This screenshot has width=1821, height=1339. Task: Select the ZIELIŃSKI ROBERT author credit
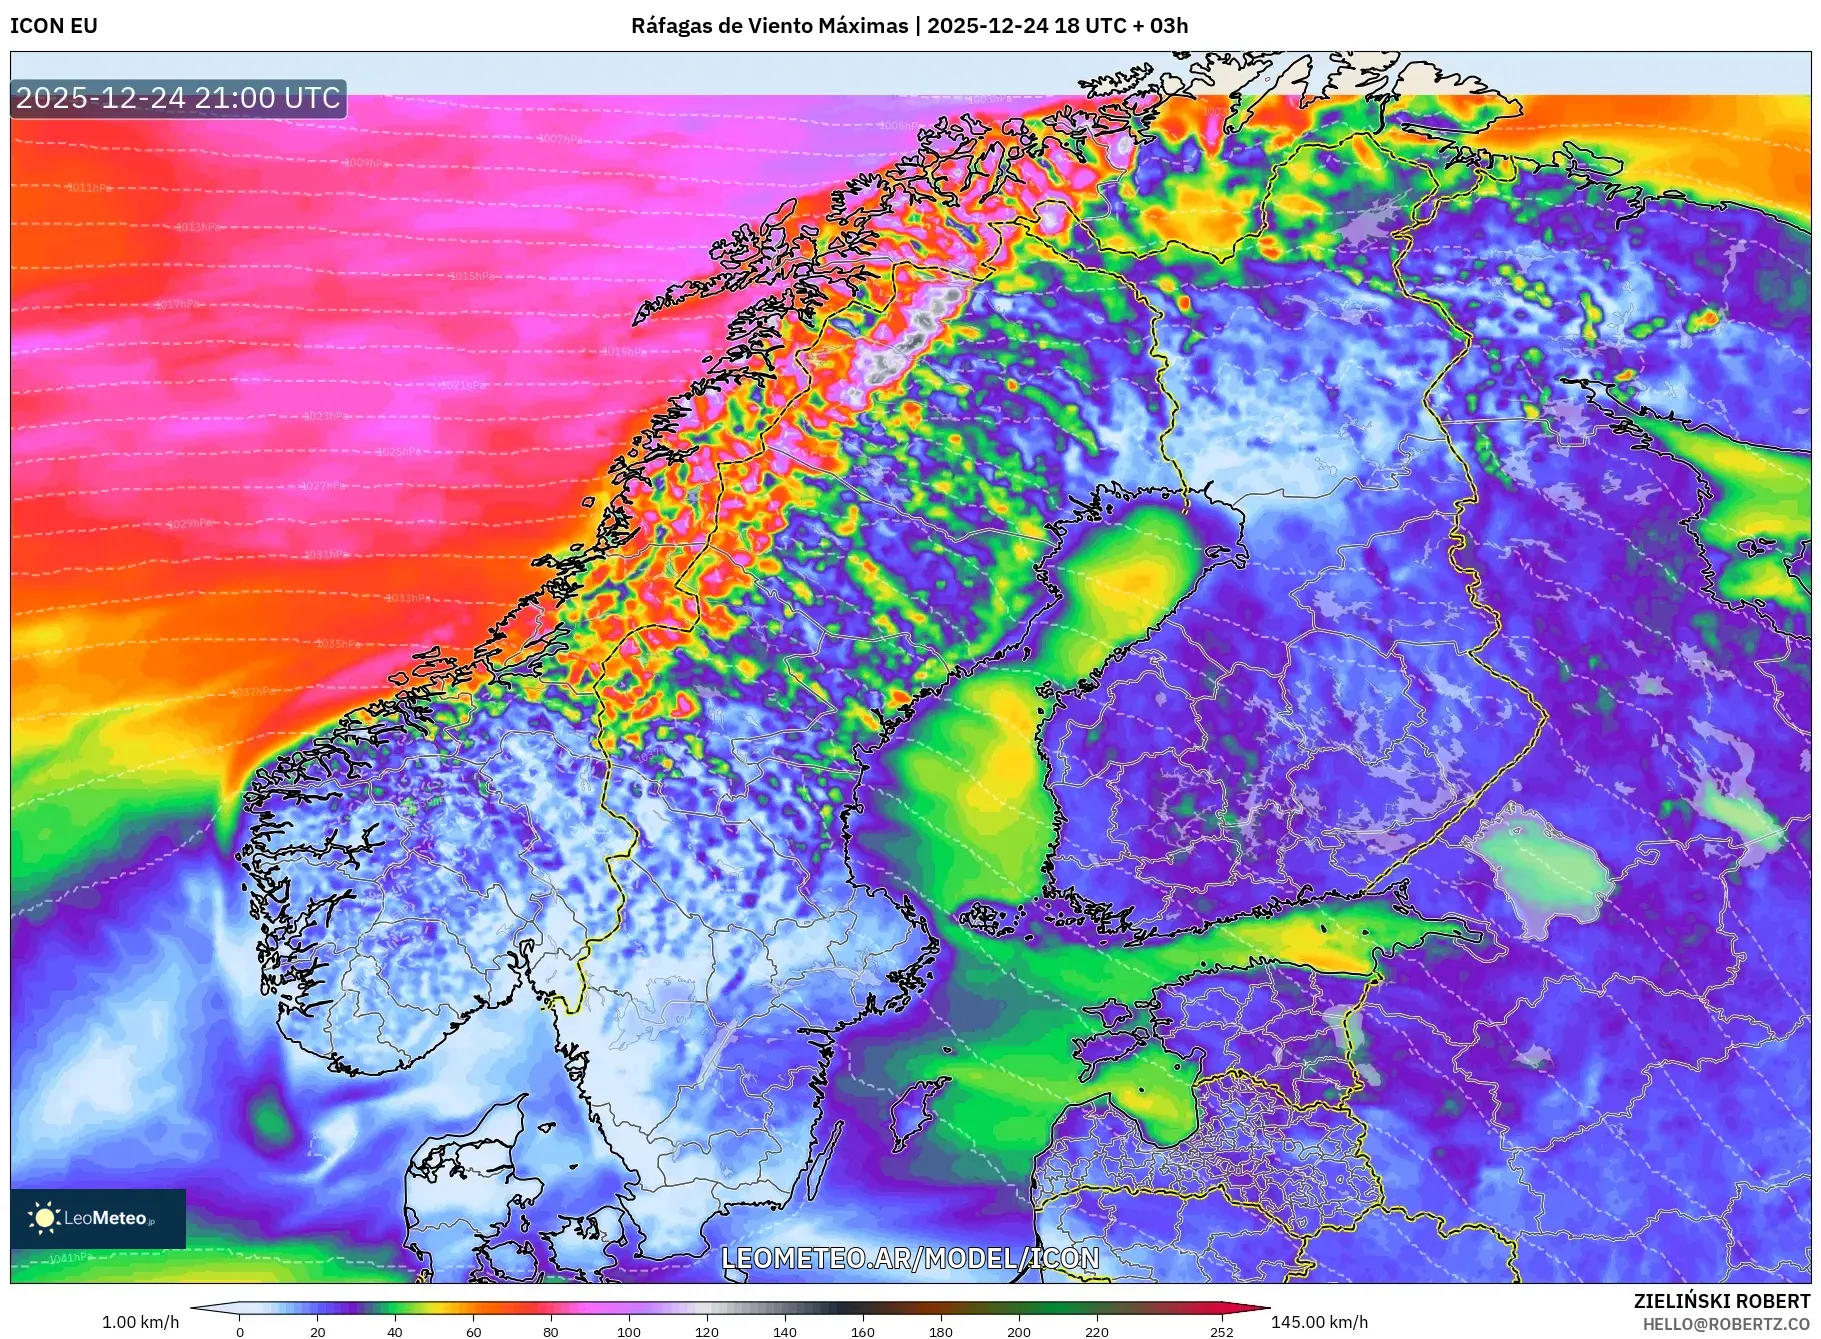1721,1301
